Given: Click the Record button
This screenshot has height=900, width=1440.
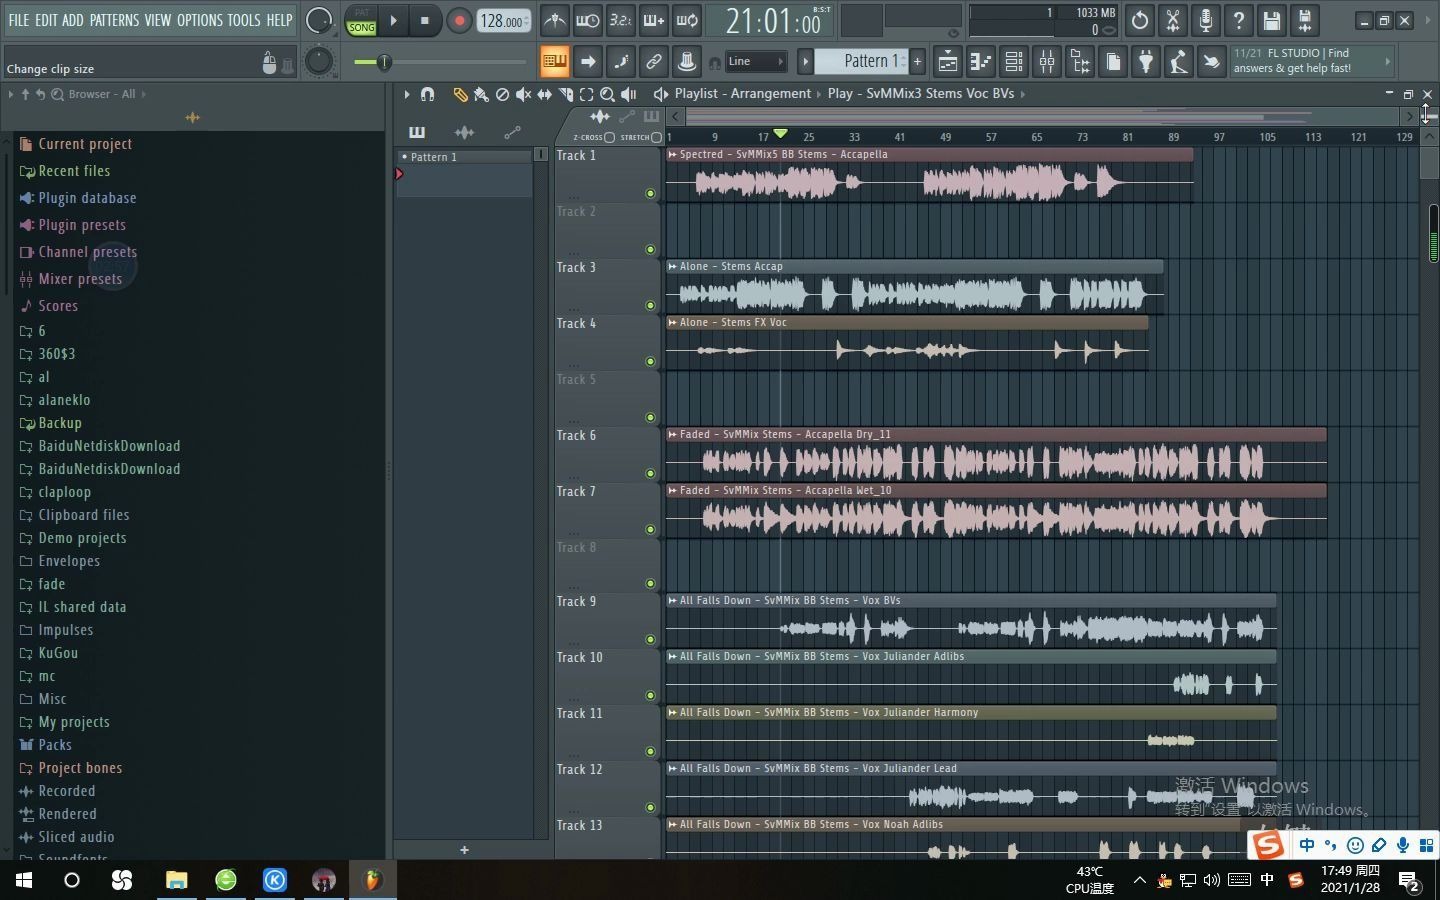Looking at the screenshot, I should click(x=459, y=20).
